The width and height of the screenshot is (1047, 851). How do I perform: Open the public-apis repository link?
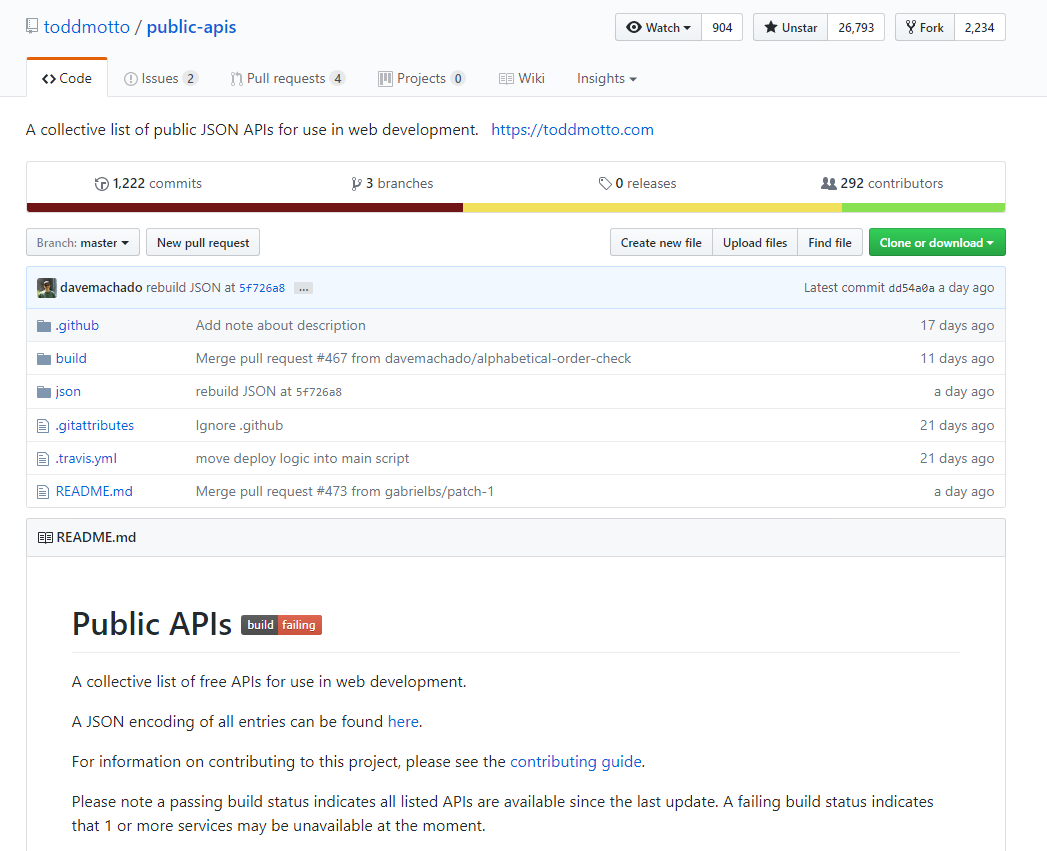point(192,27)
